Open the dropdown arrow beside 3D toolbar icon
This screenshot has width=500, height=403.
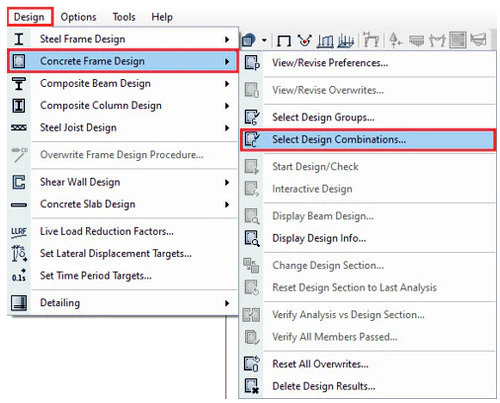tap(264, 40)
